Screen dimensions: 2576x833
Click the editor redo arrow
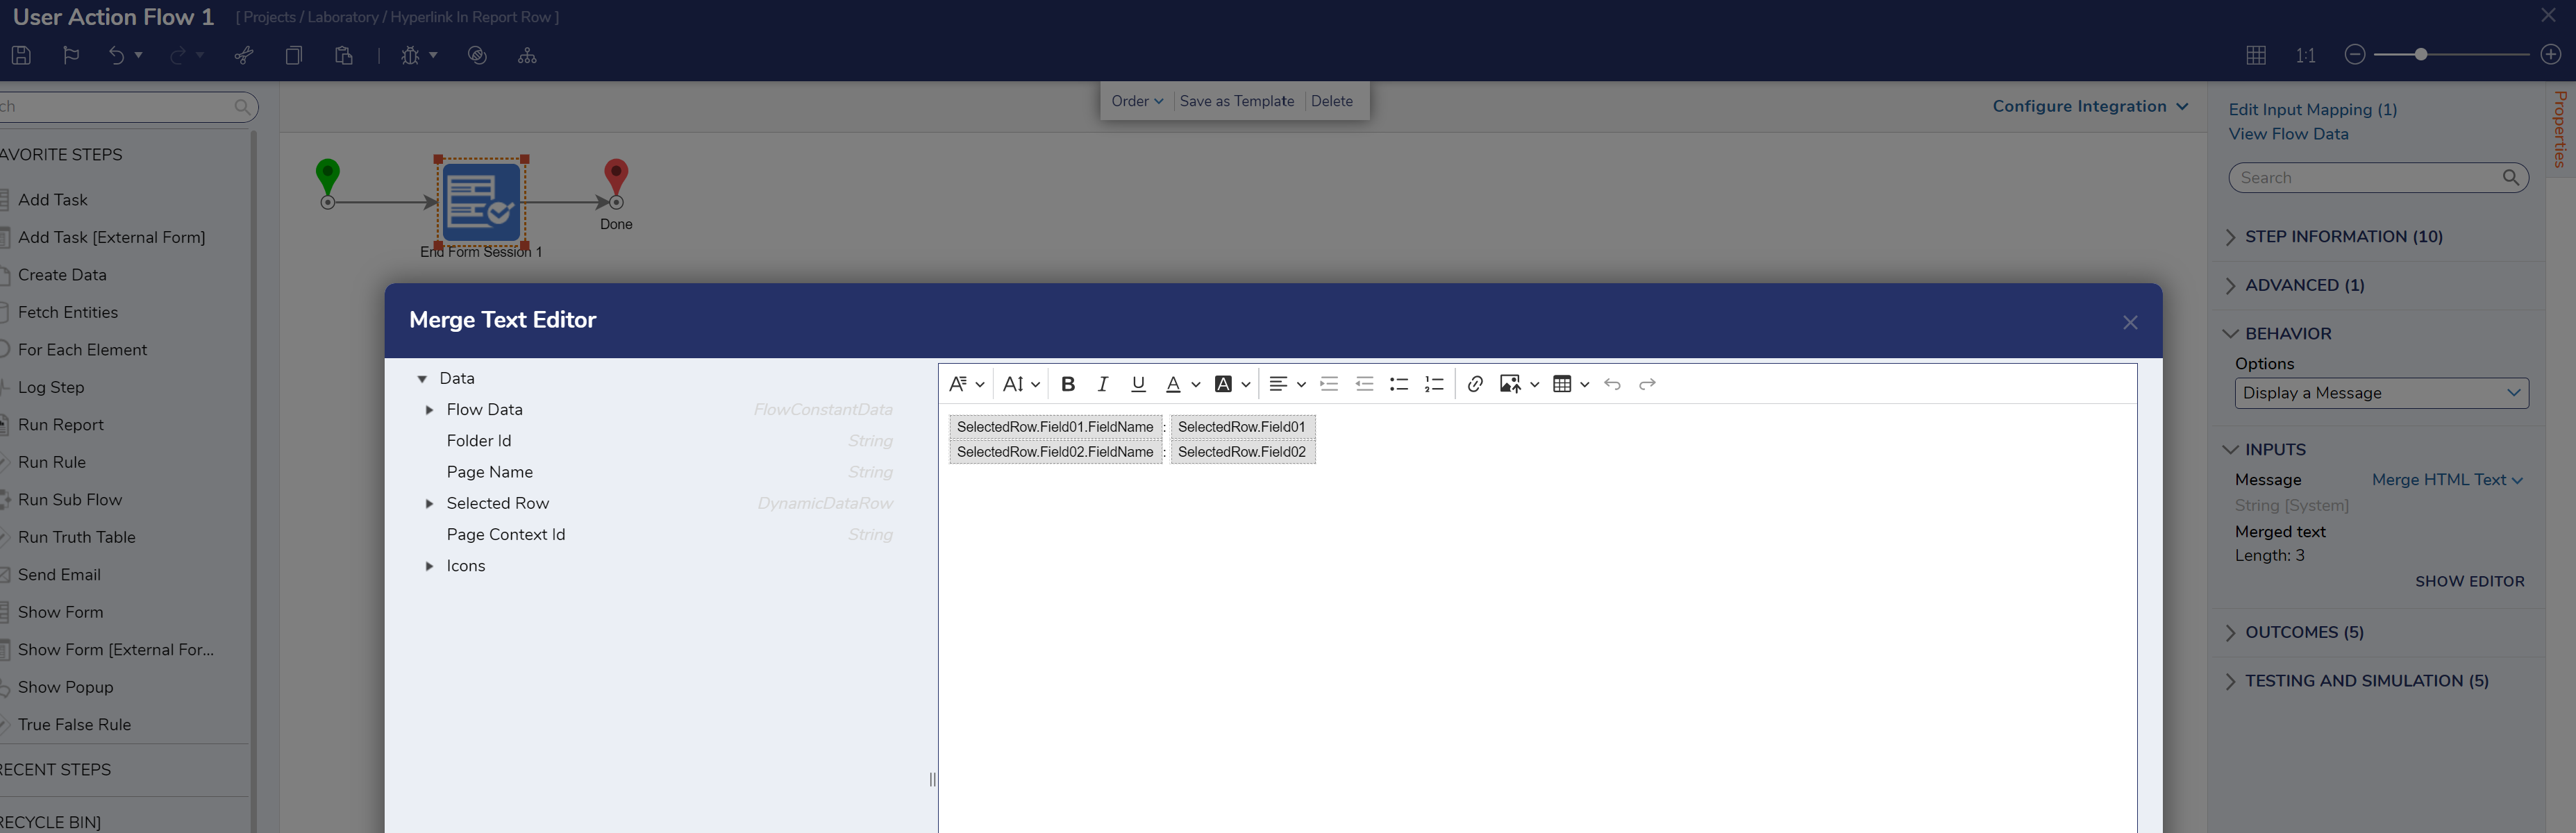coord(1647,384)
